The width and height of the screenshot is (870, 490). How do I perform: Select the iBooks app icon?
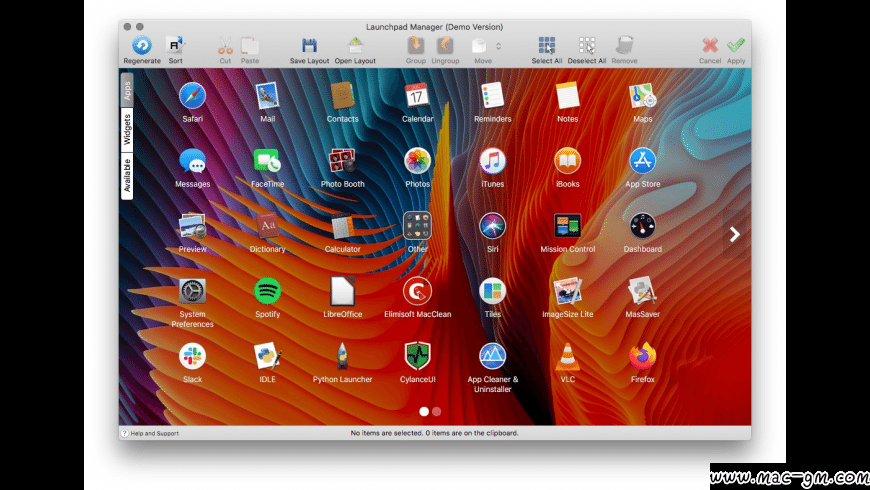(568, 161)
